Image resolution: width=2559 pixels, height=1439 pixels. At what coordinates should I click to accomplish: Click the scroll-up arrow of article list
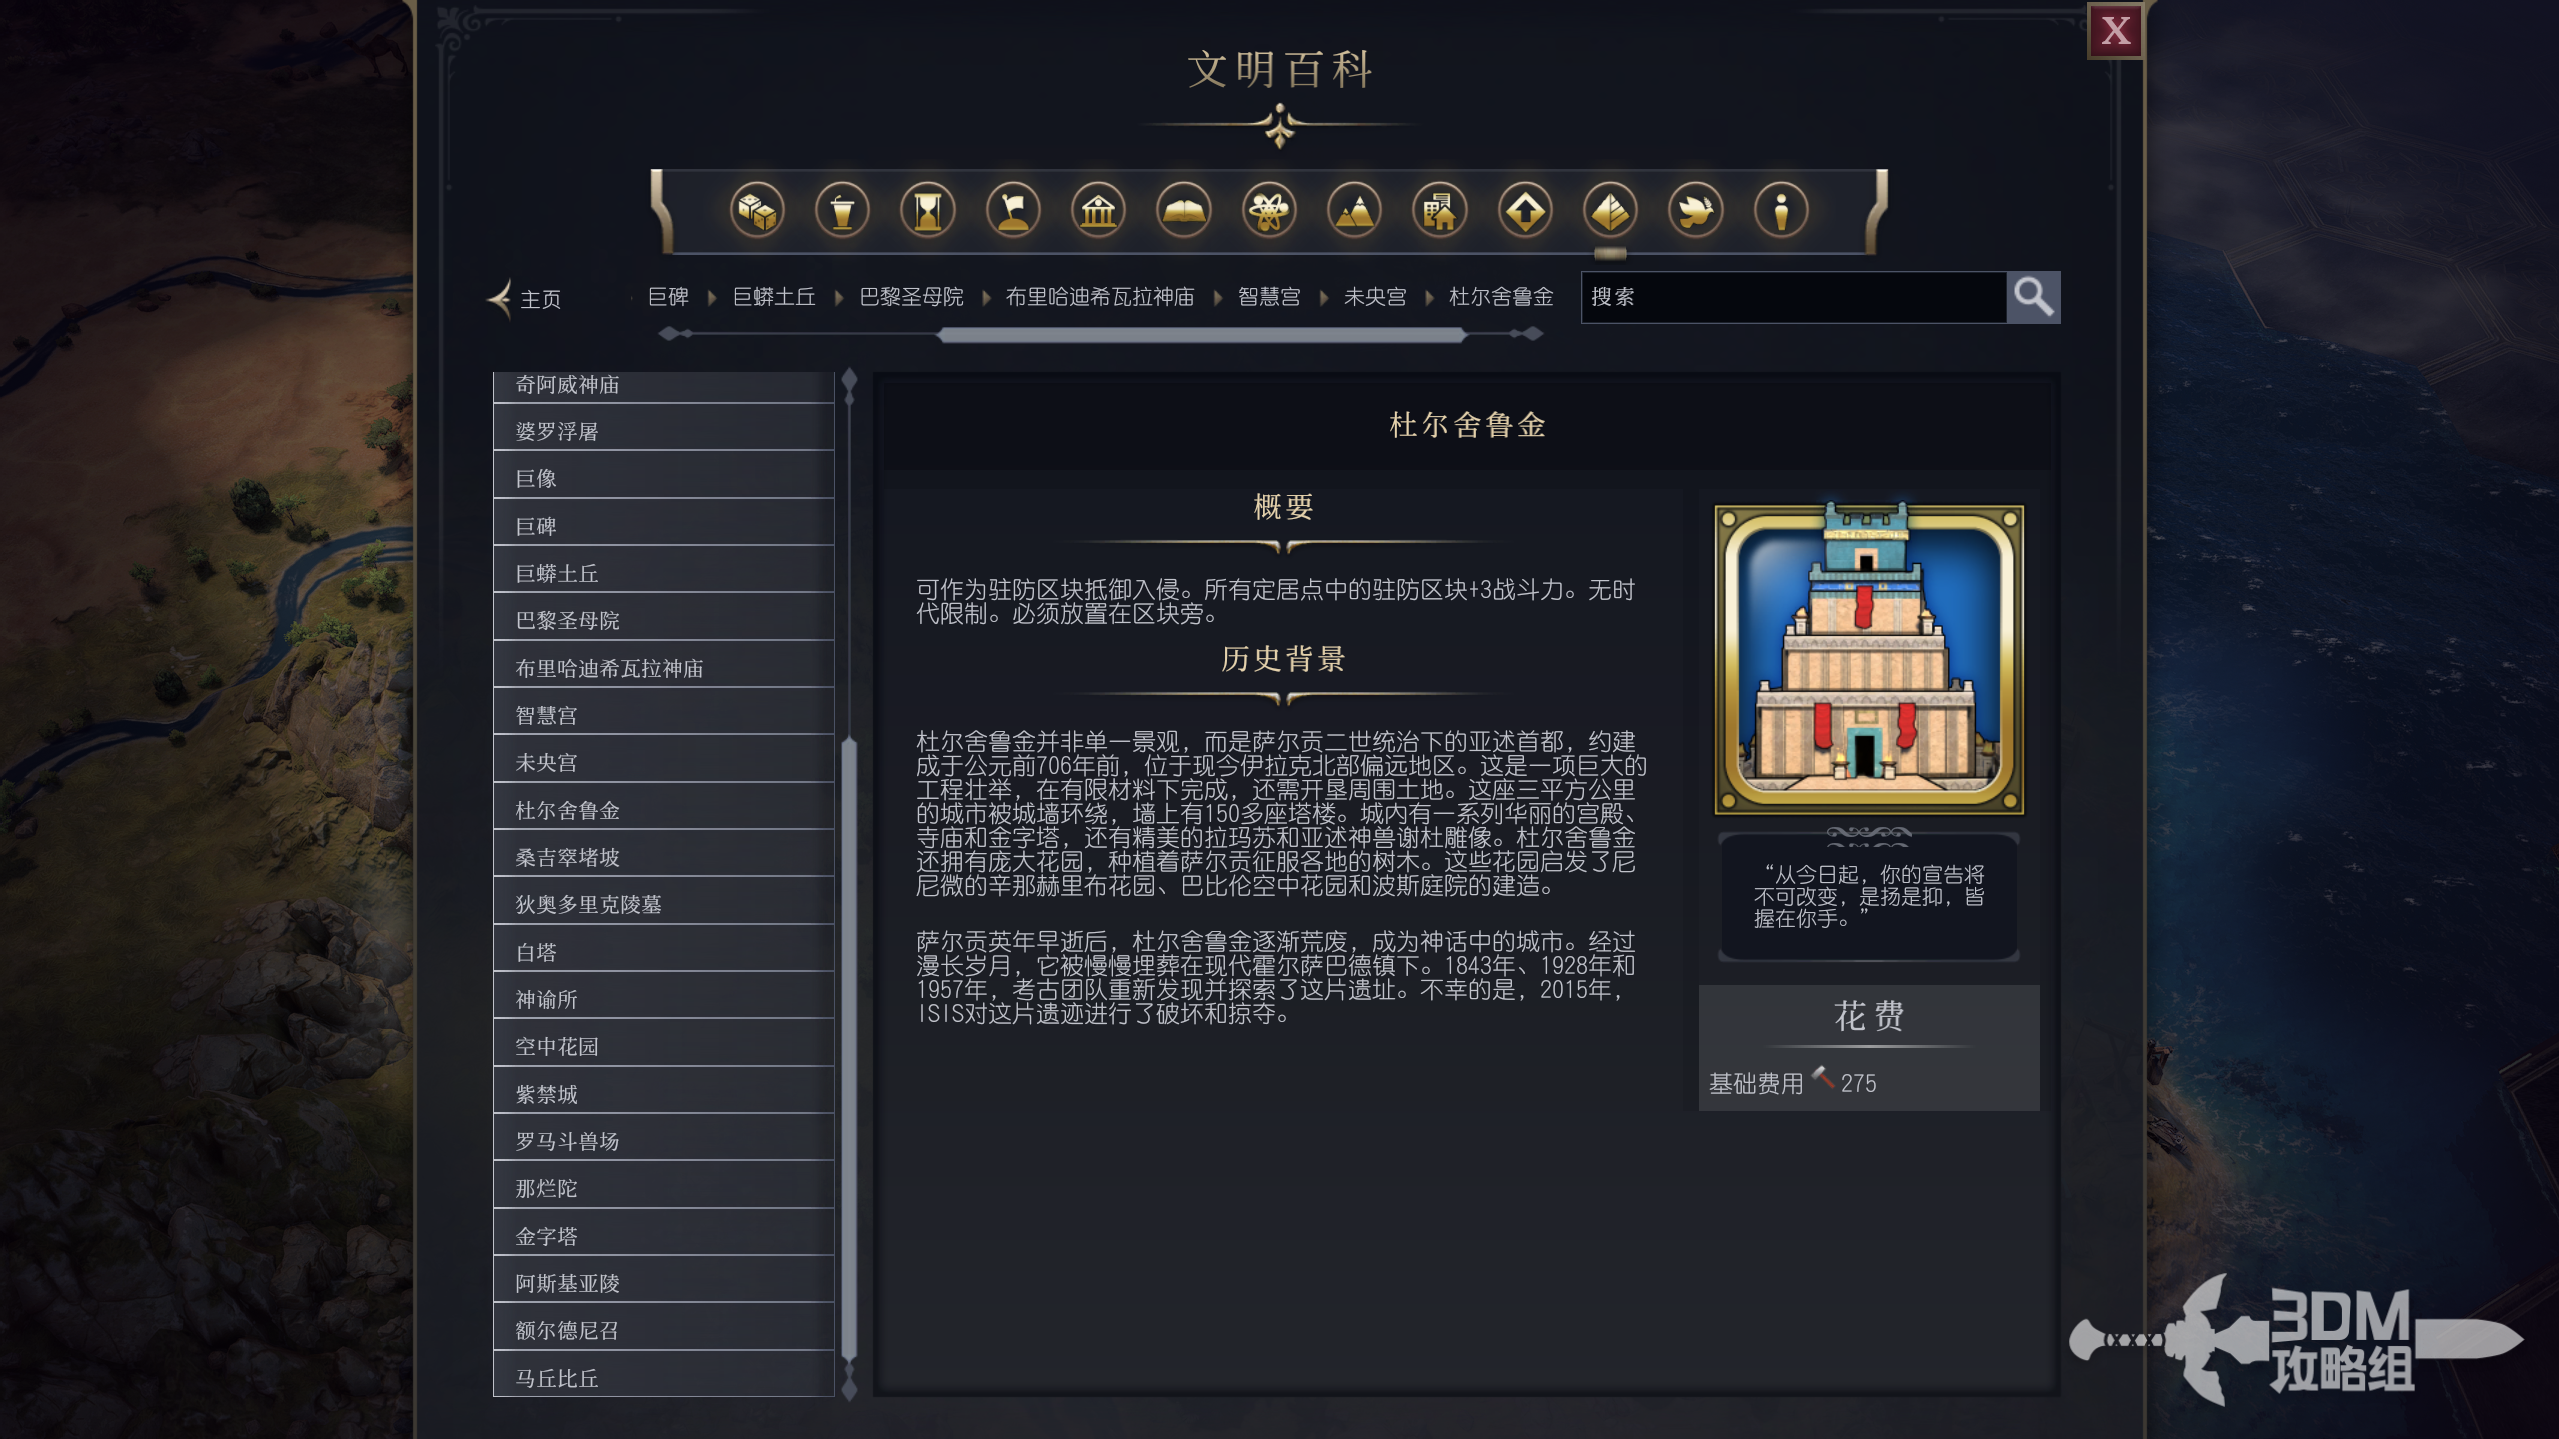point(849,380)
